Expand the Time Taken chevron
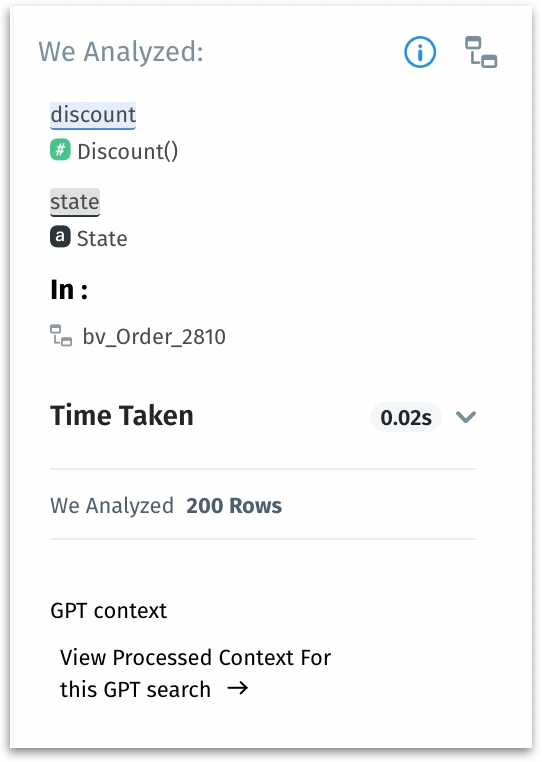This screenshot has height=762, width=542. (466, 417)
